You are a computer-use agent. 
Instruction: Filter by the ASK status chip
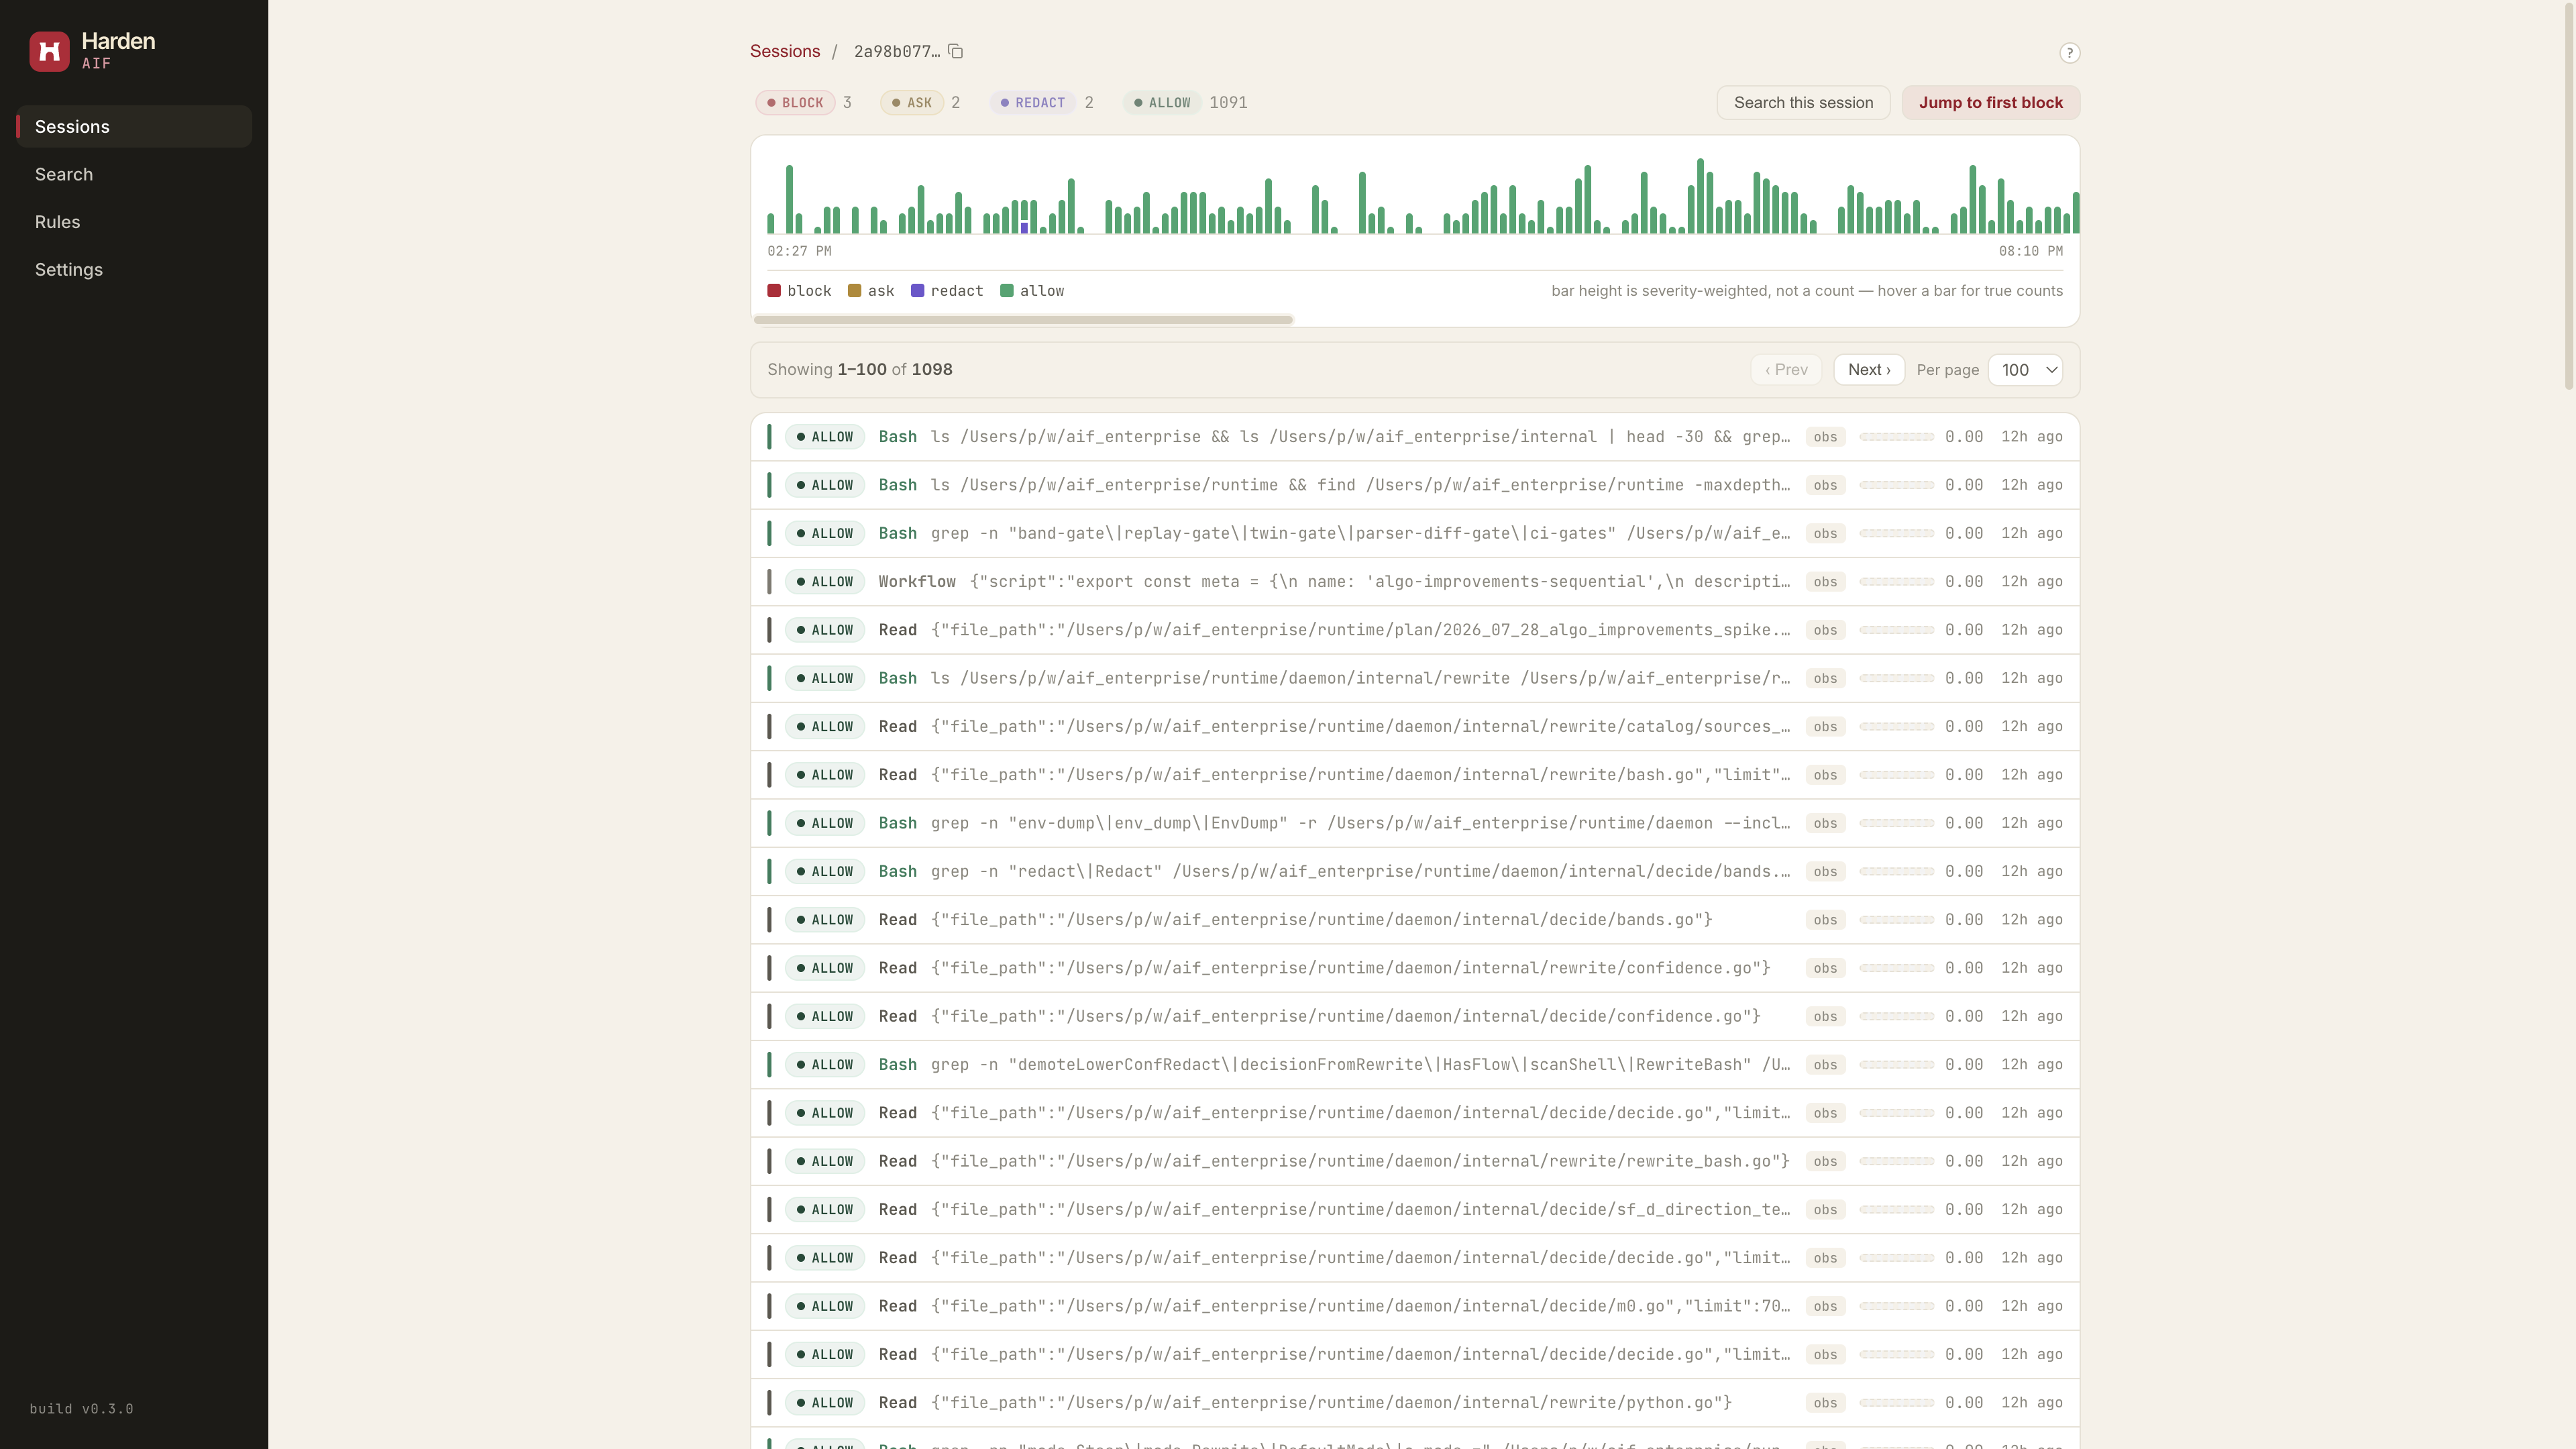911,103
